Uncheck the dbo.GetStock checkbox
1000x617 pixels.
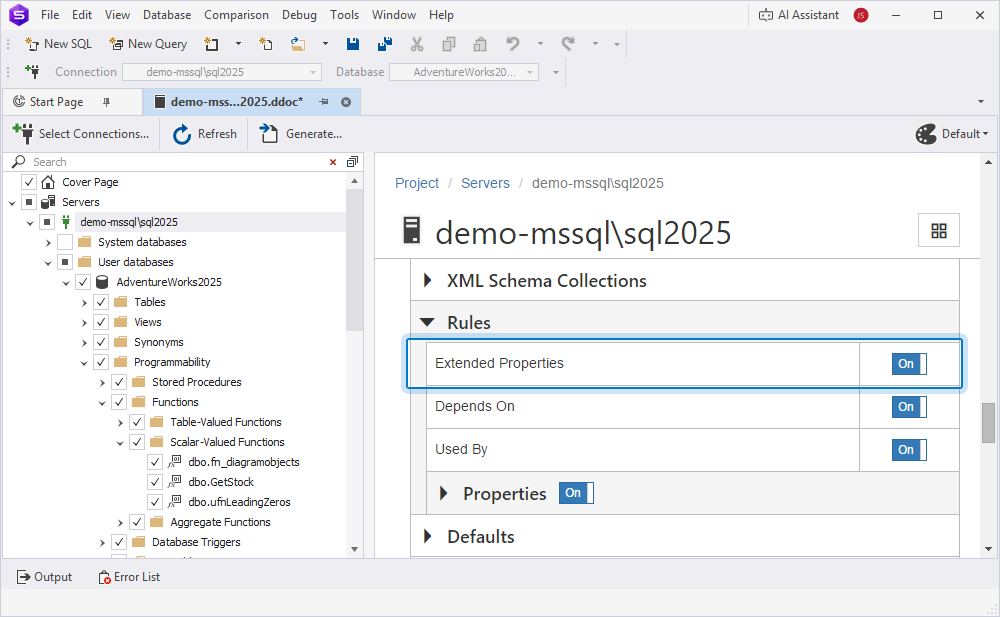pos(155,482)
